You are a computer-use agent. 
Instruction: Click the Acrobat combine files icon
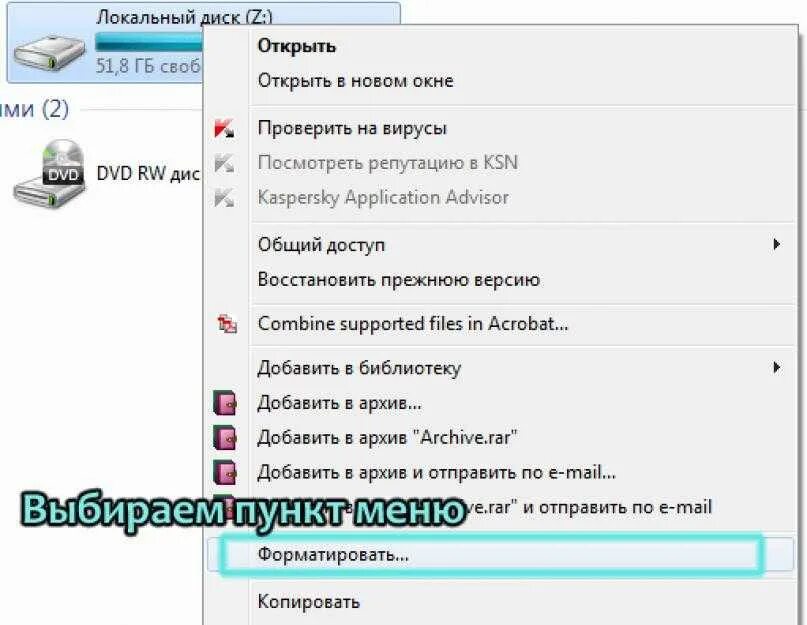point(227,324)
